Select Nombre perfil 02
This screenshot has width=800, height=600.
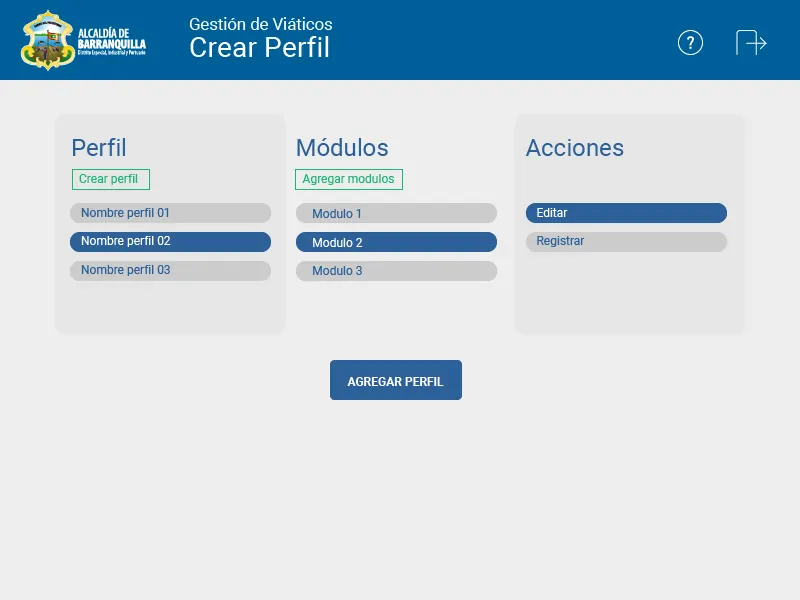[x=170, y=242]
